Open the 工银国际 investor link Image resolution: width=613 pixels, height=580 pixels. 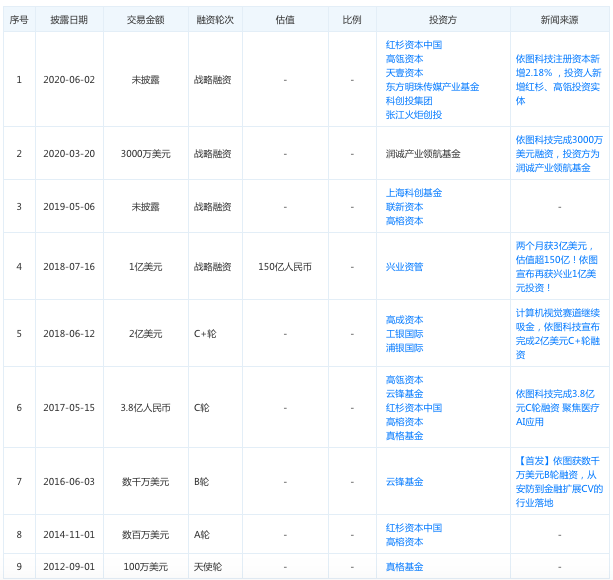pos(404,334)
